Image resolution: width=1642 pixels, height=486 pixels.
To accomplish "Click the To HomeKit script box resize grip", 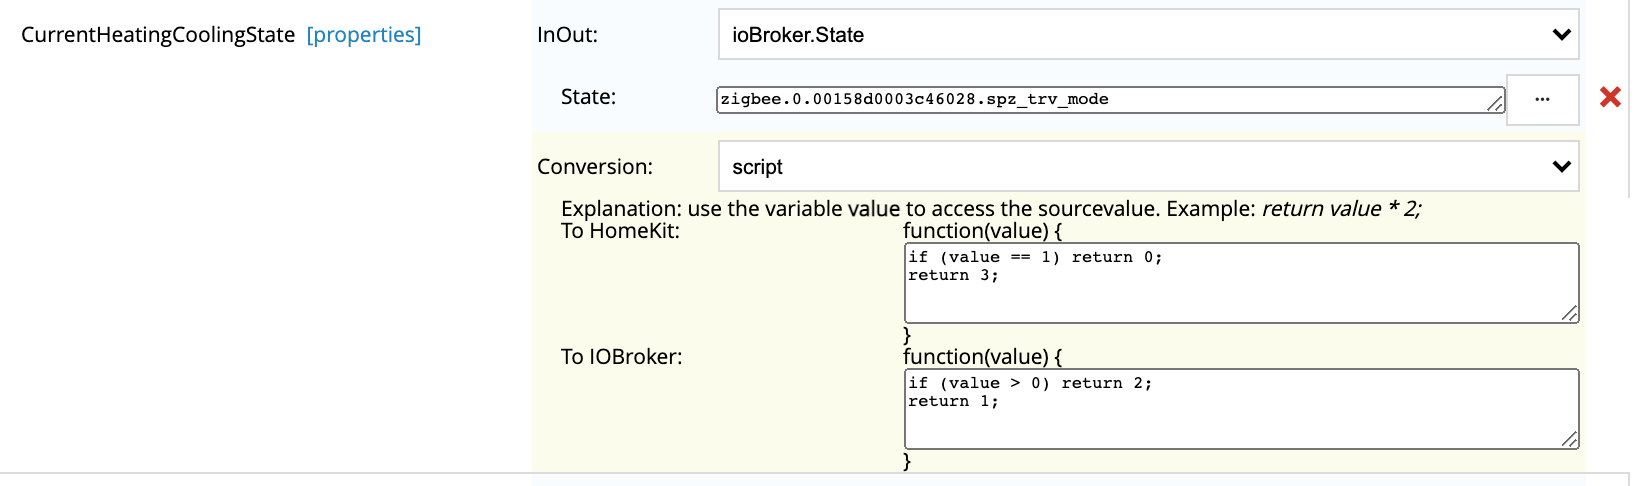I will coord(1569,313).
